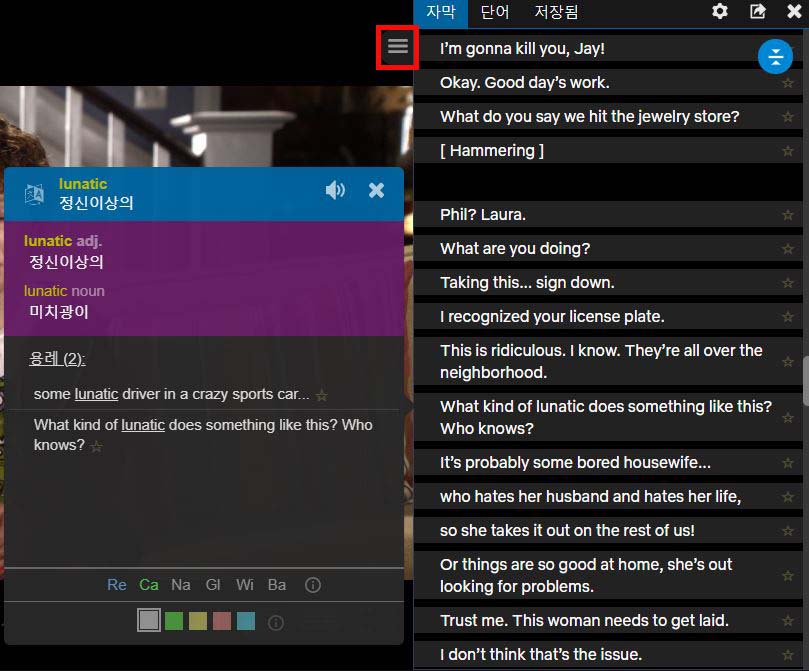Star the 'hates her husband' subtitle line
This screenshot has width=809, height=671.
787,497
